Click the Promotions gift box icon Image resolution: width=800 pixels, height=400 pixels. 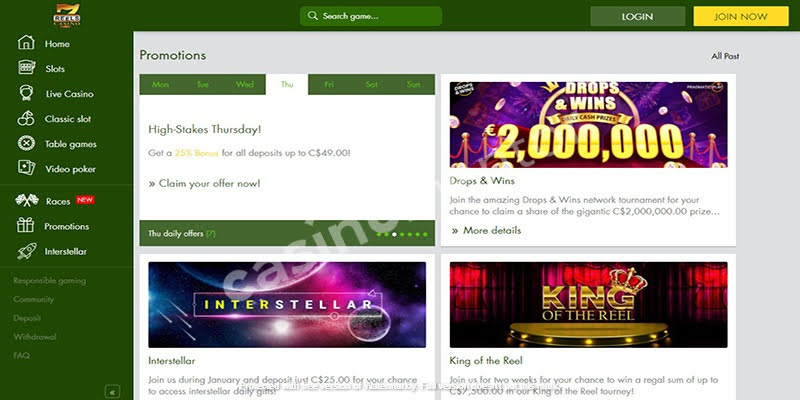[25, 225]
